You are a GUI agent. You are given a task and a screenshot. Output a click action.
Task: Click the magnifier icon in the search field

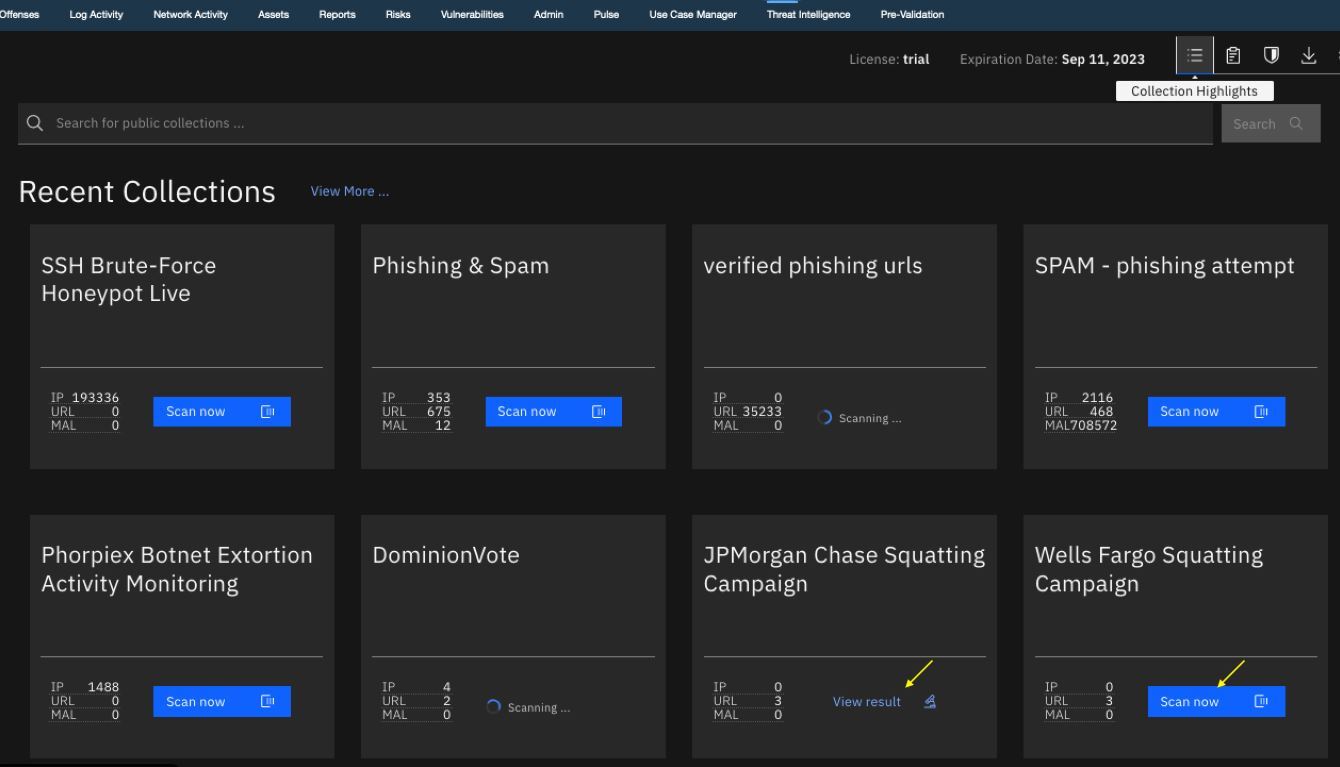35,124
